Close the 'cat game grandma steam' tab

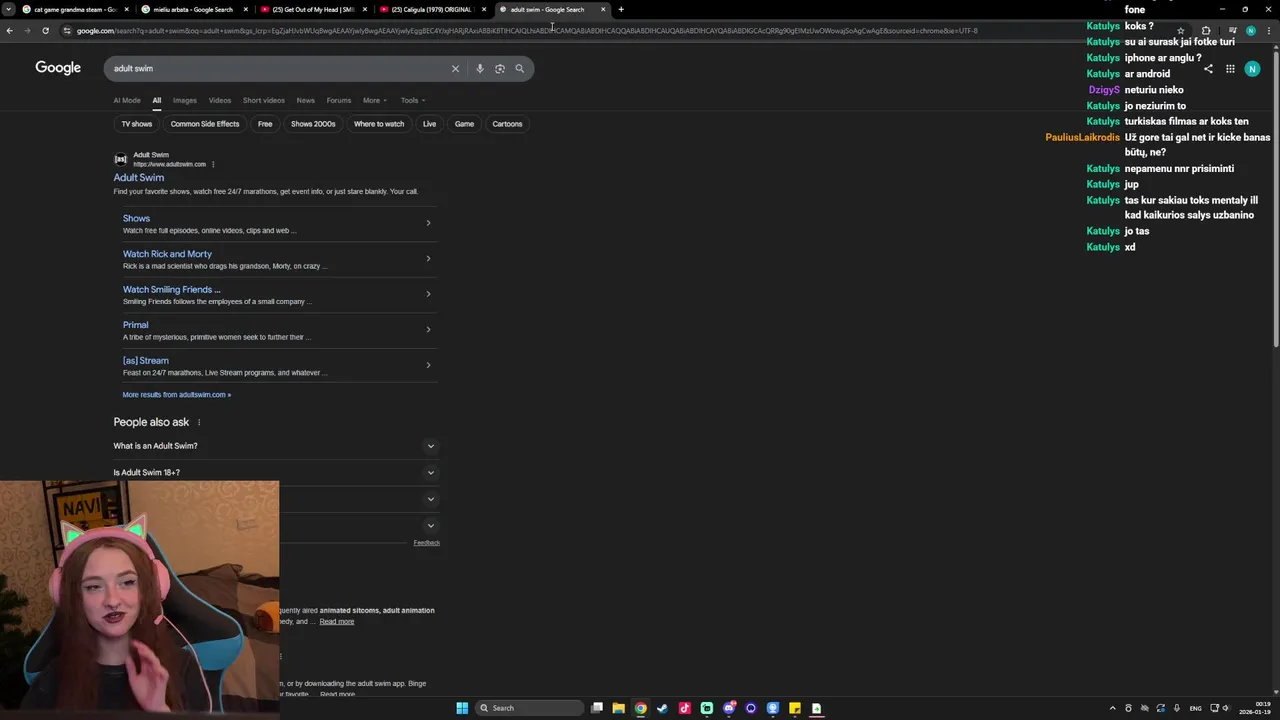(x=127, y=9)
